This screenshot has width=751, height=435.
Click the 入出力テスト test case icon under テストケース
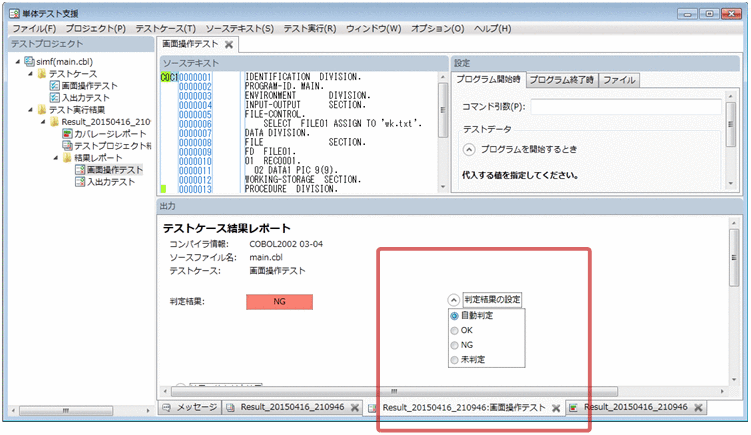[x=55, y=97]
